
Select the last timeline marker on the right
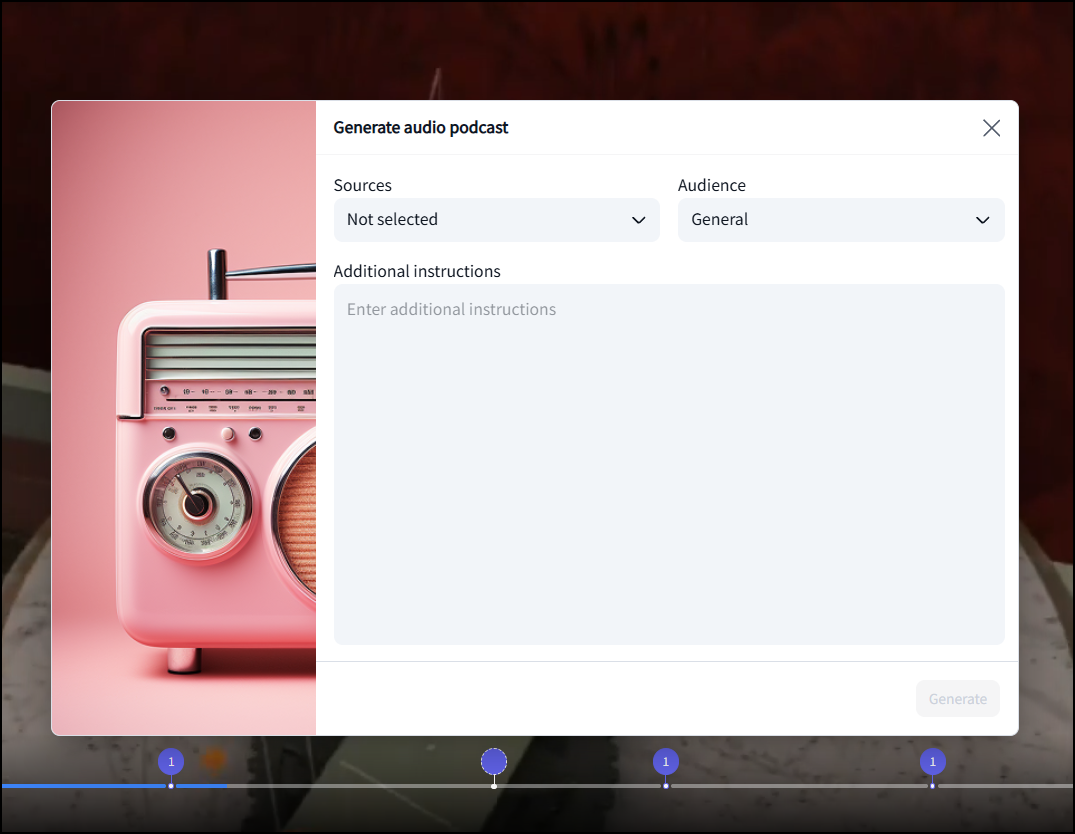[933, 762]
